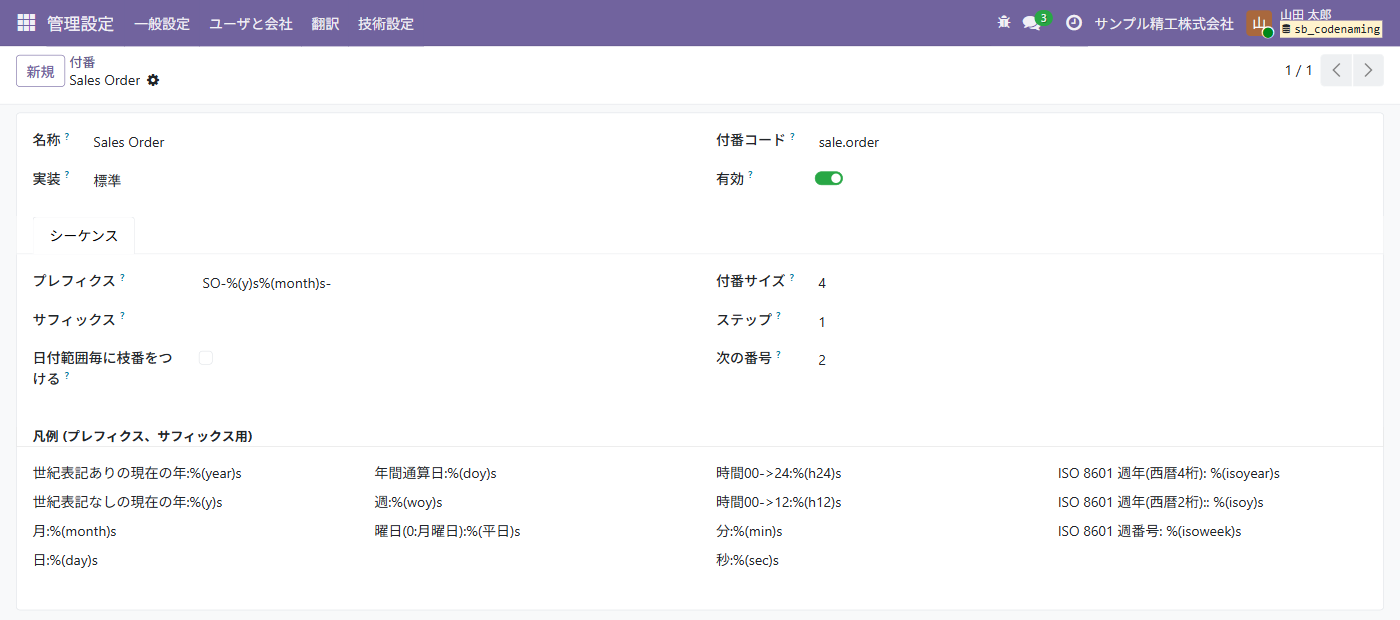Select the シーケンス tab
The height and width of the screenshot is (620, 1400).
(84, 236)
